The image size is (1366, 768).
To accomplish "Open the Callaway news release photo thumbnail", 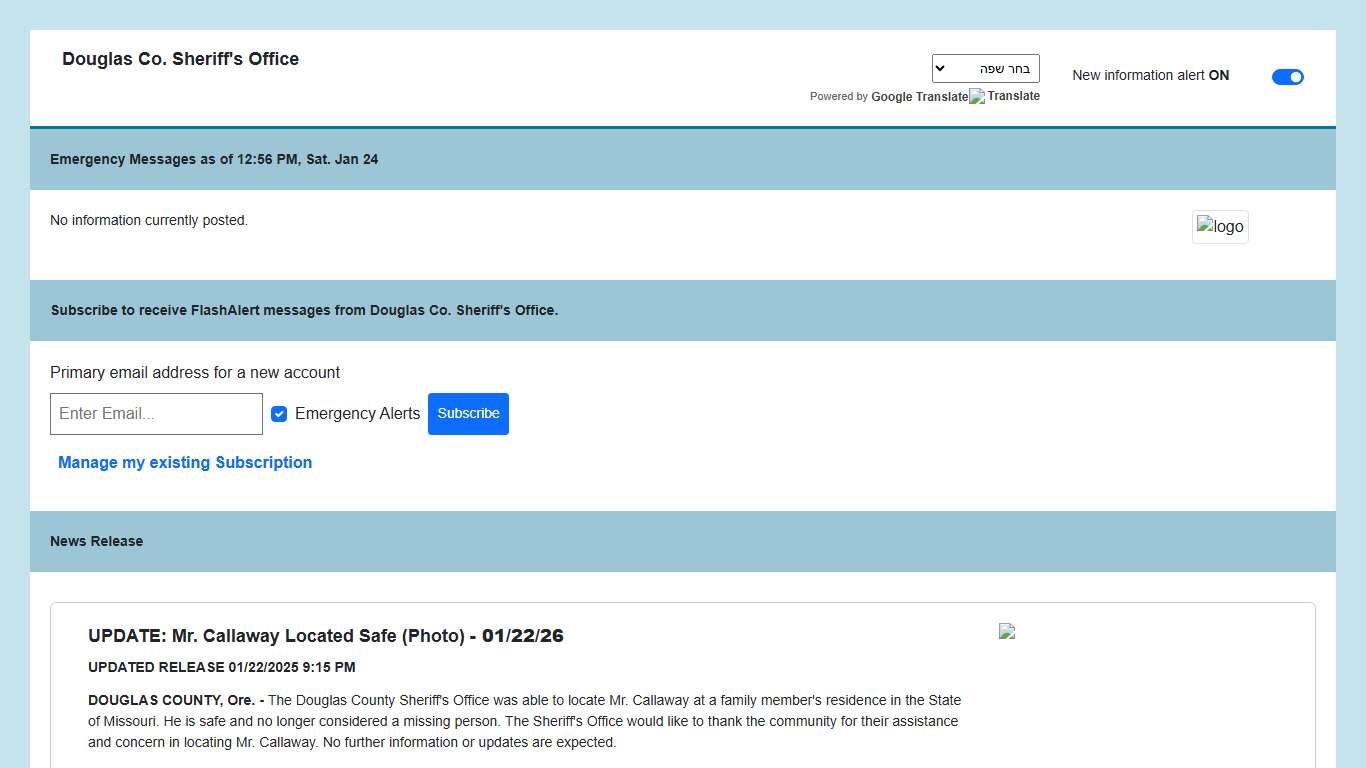I will [x=1007, y=631].
